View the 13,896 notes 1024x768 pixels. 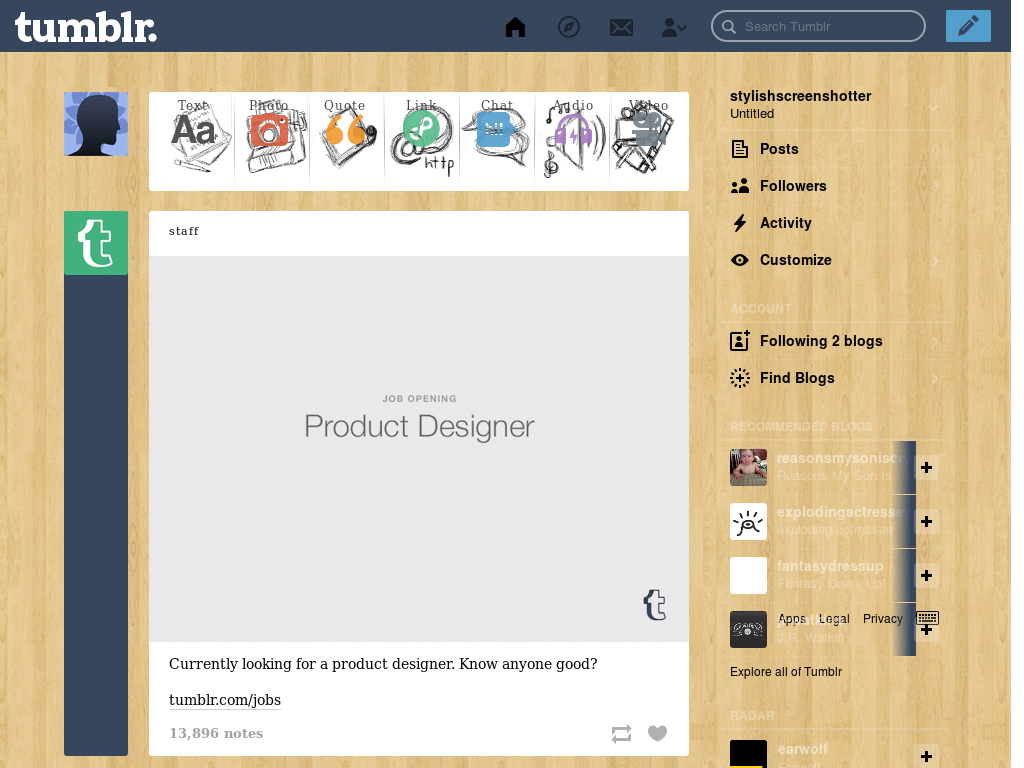pyautogui.click(x=216, y=733)
